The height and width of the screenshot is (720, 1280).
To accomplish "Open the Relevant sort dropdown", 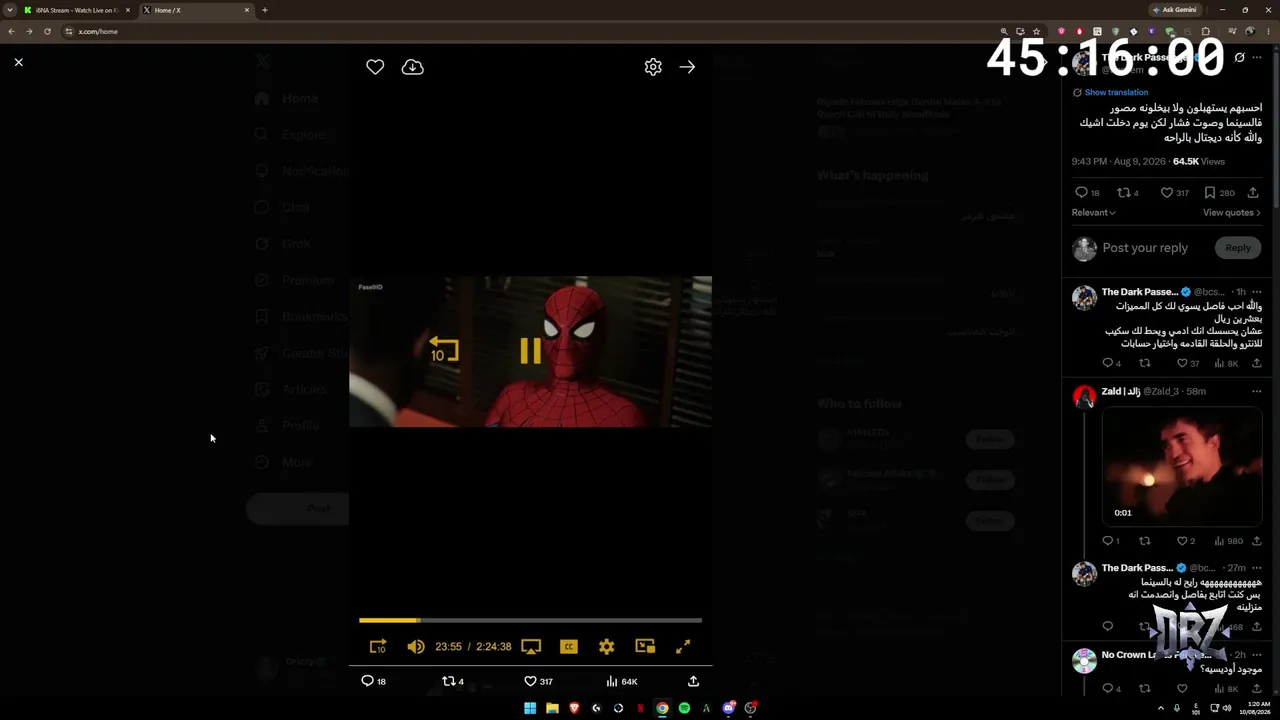I will point(1094,212).
